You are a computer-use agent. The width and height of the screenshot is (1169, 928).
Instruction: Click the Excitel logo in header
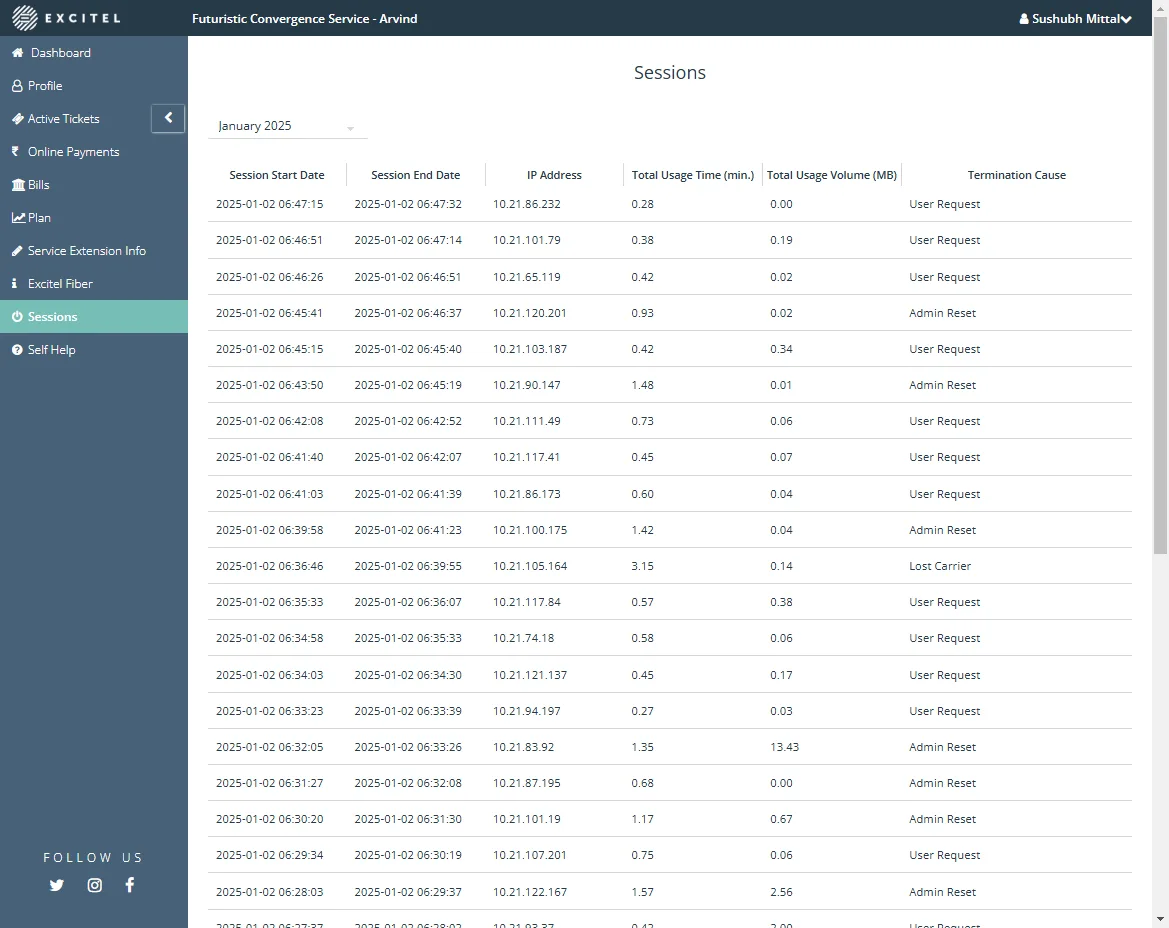coord(66,18)
